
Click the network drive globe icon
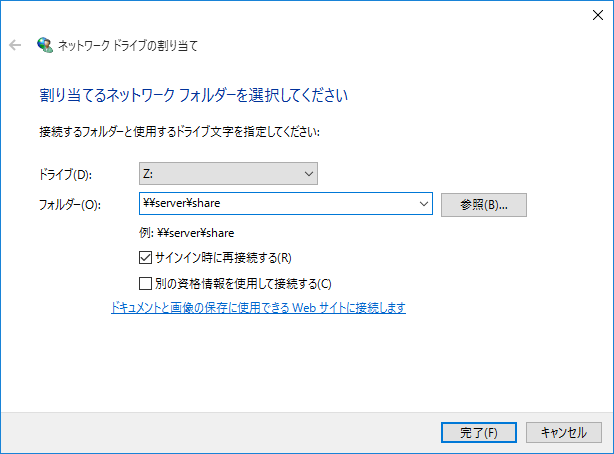[x=45, y=45]
